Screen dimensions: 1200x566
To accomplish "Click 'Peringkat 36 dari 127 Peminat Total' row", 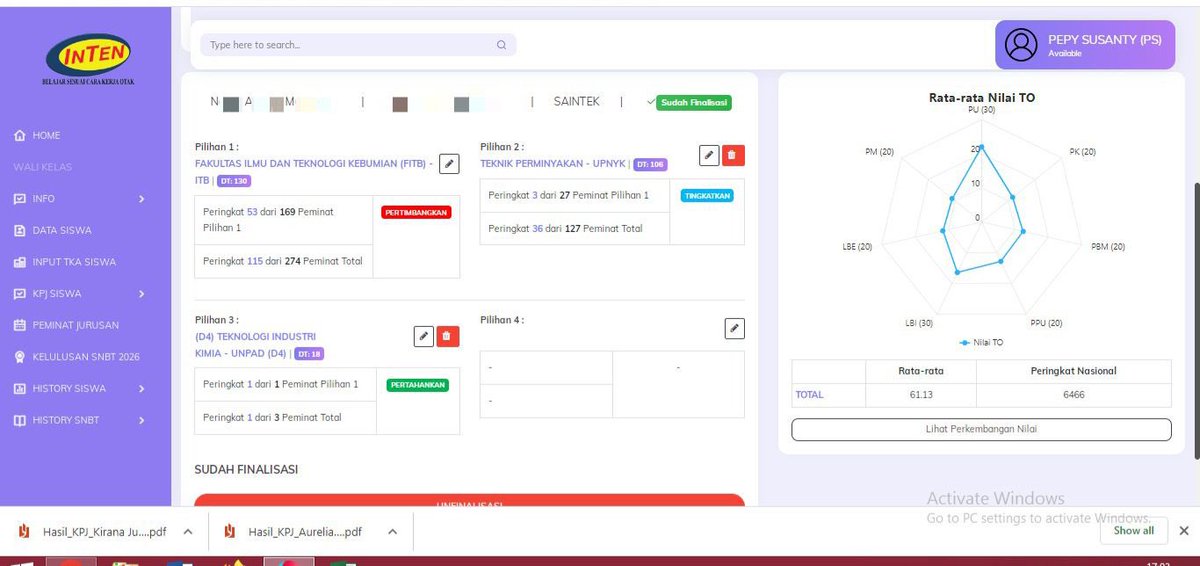I will 575,228.
